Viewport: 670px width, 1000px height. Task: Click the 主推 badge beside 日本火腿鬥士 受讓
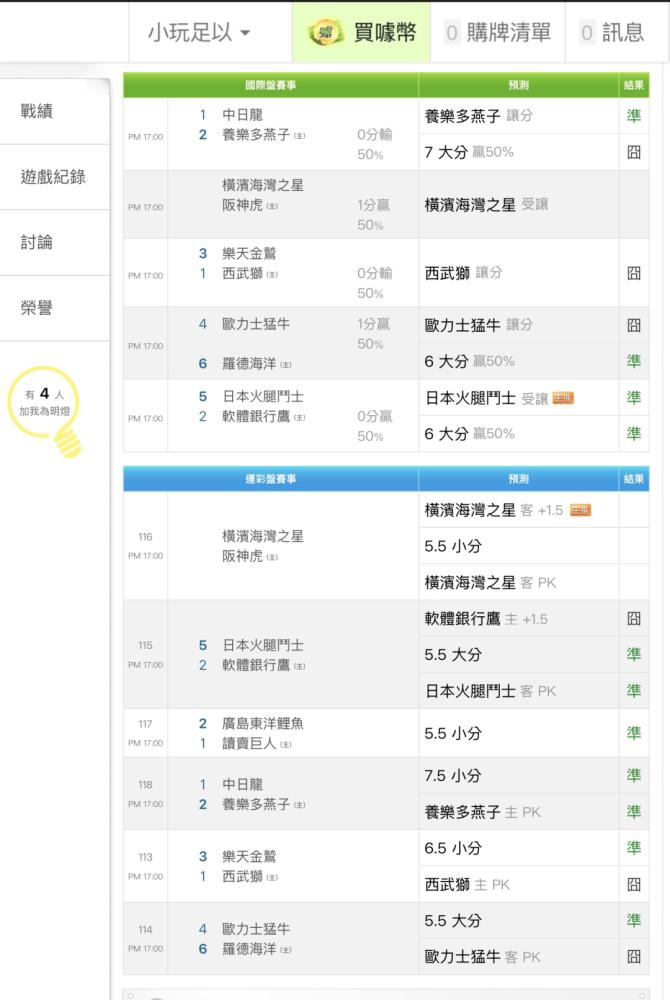pos(563,399)
